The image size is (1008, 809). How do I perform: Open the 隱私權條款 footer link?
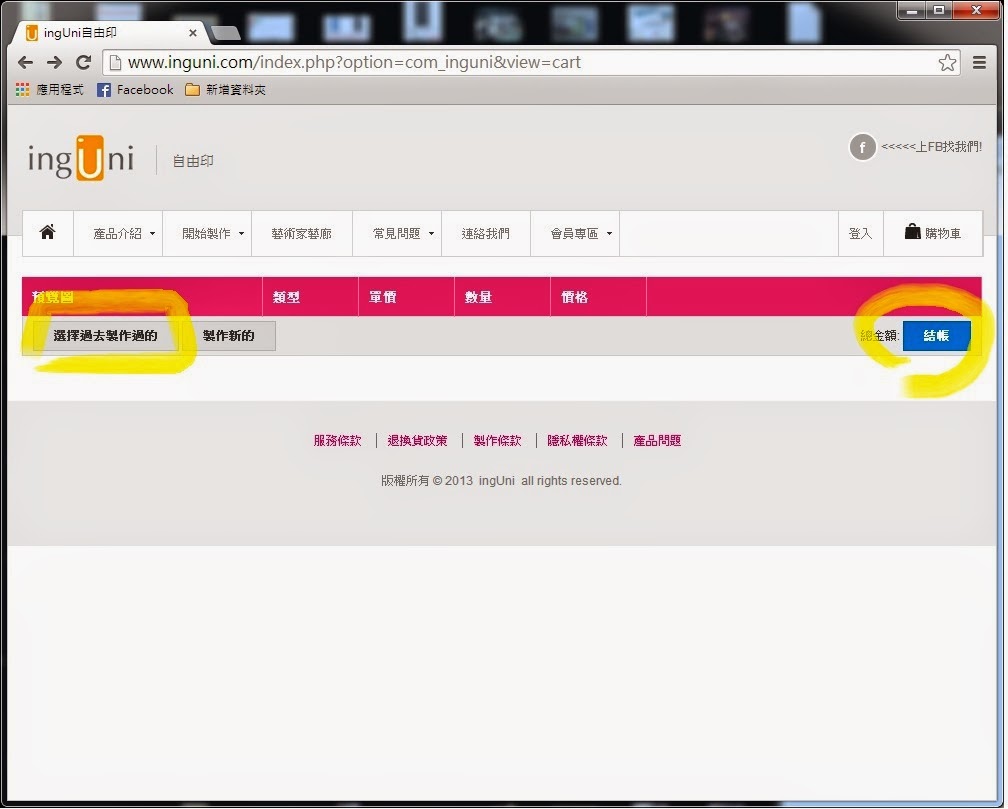[x=577, y=441]
